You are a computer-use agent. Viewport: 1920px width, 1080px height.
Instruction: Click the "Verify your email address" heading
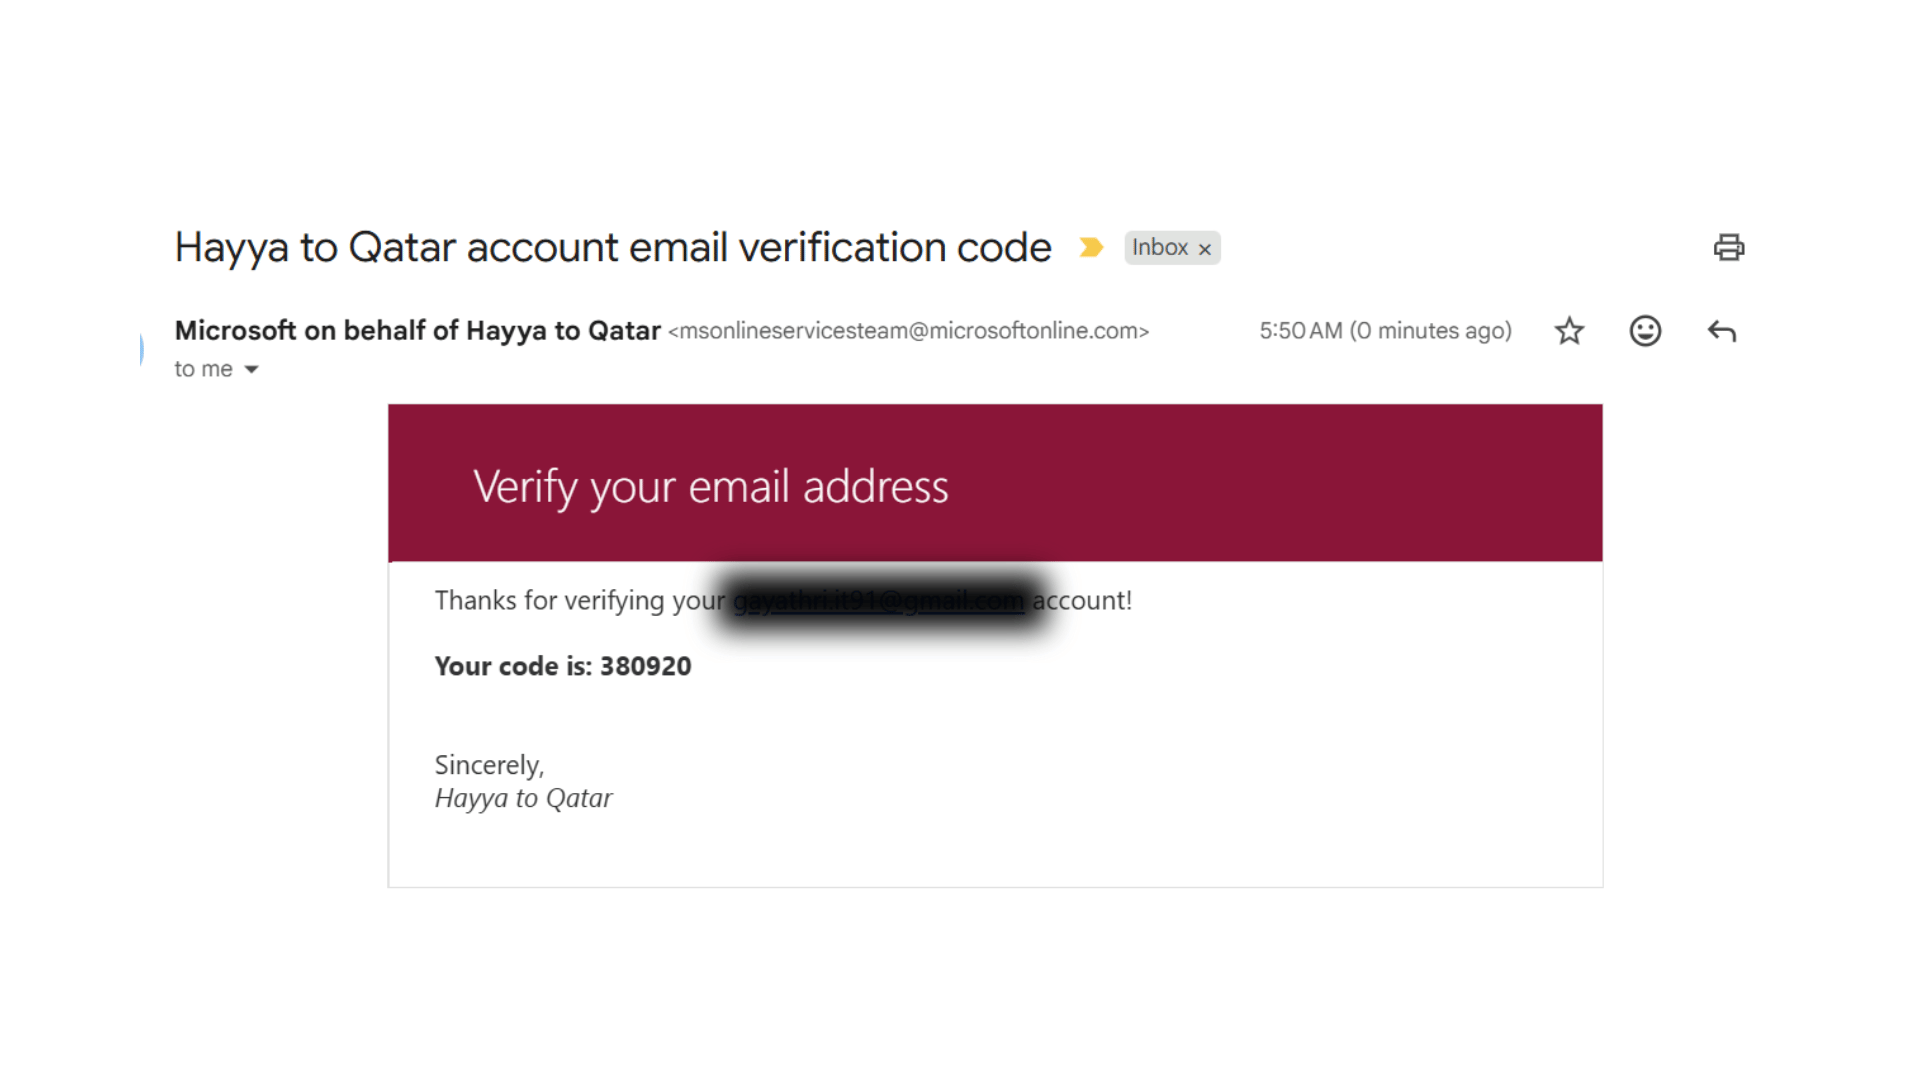(710, 487)
